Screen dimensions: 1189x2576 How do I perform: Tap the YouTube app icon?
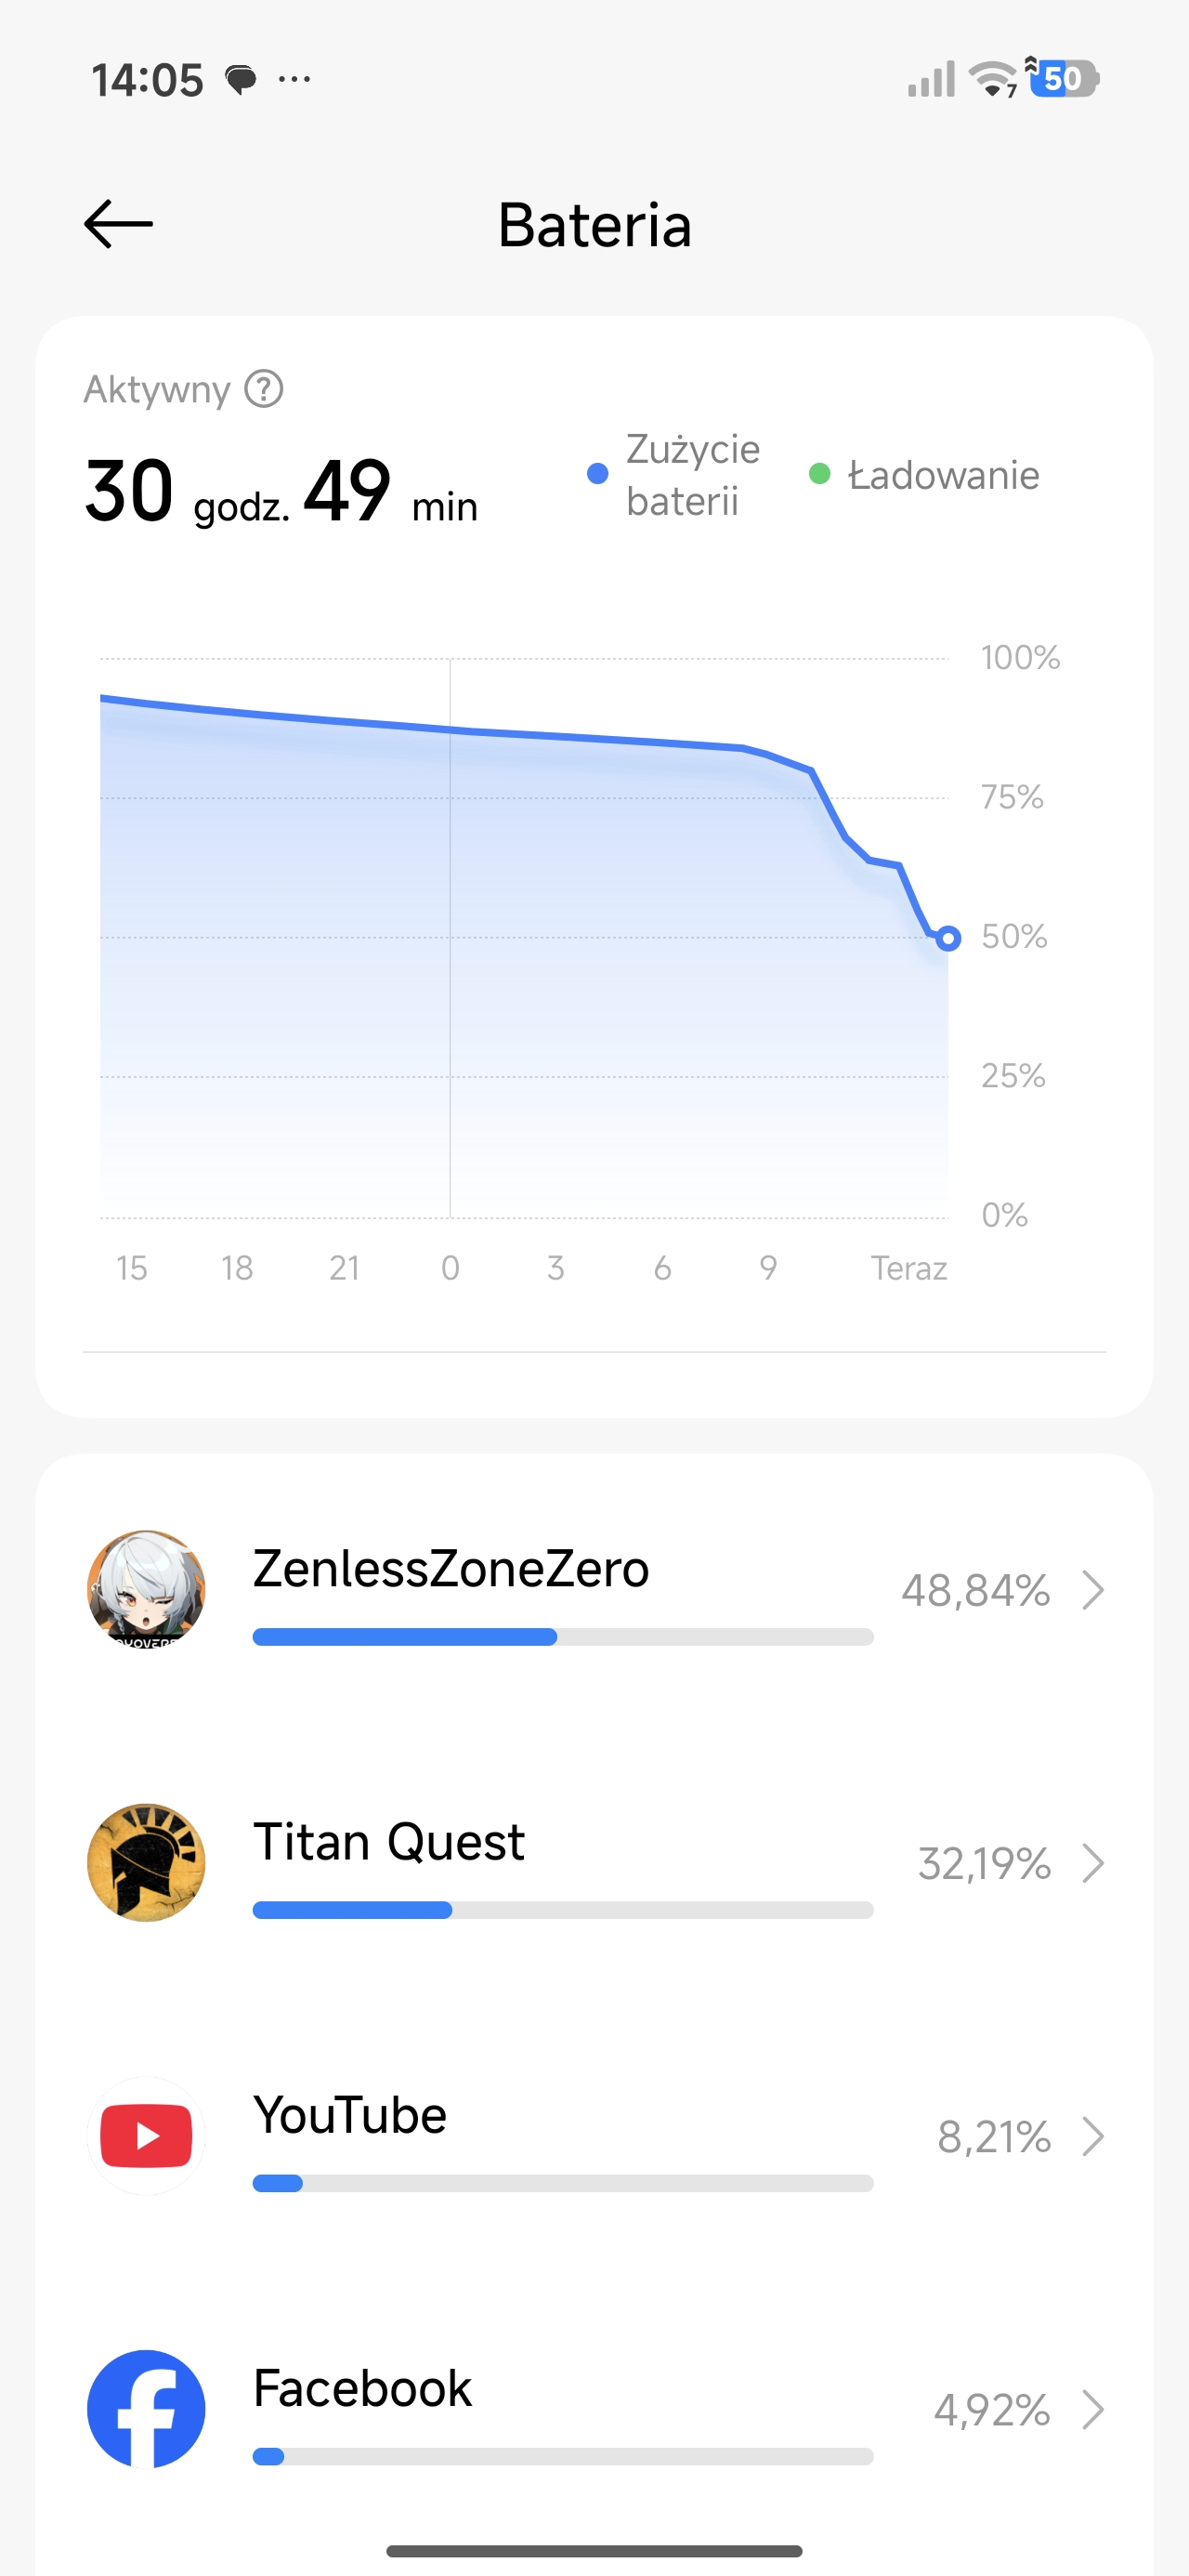point(146,2136)
